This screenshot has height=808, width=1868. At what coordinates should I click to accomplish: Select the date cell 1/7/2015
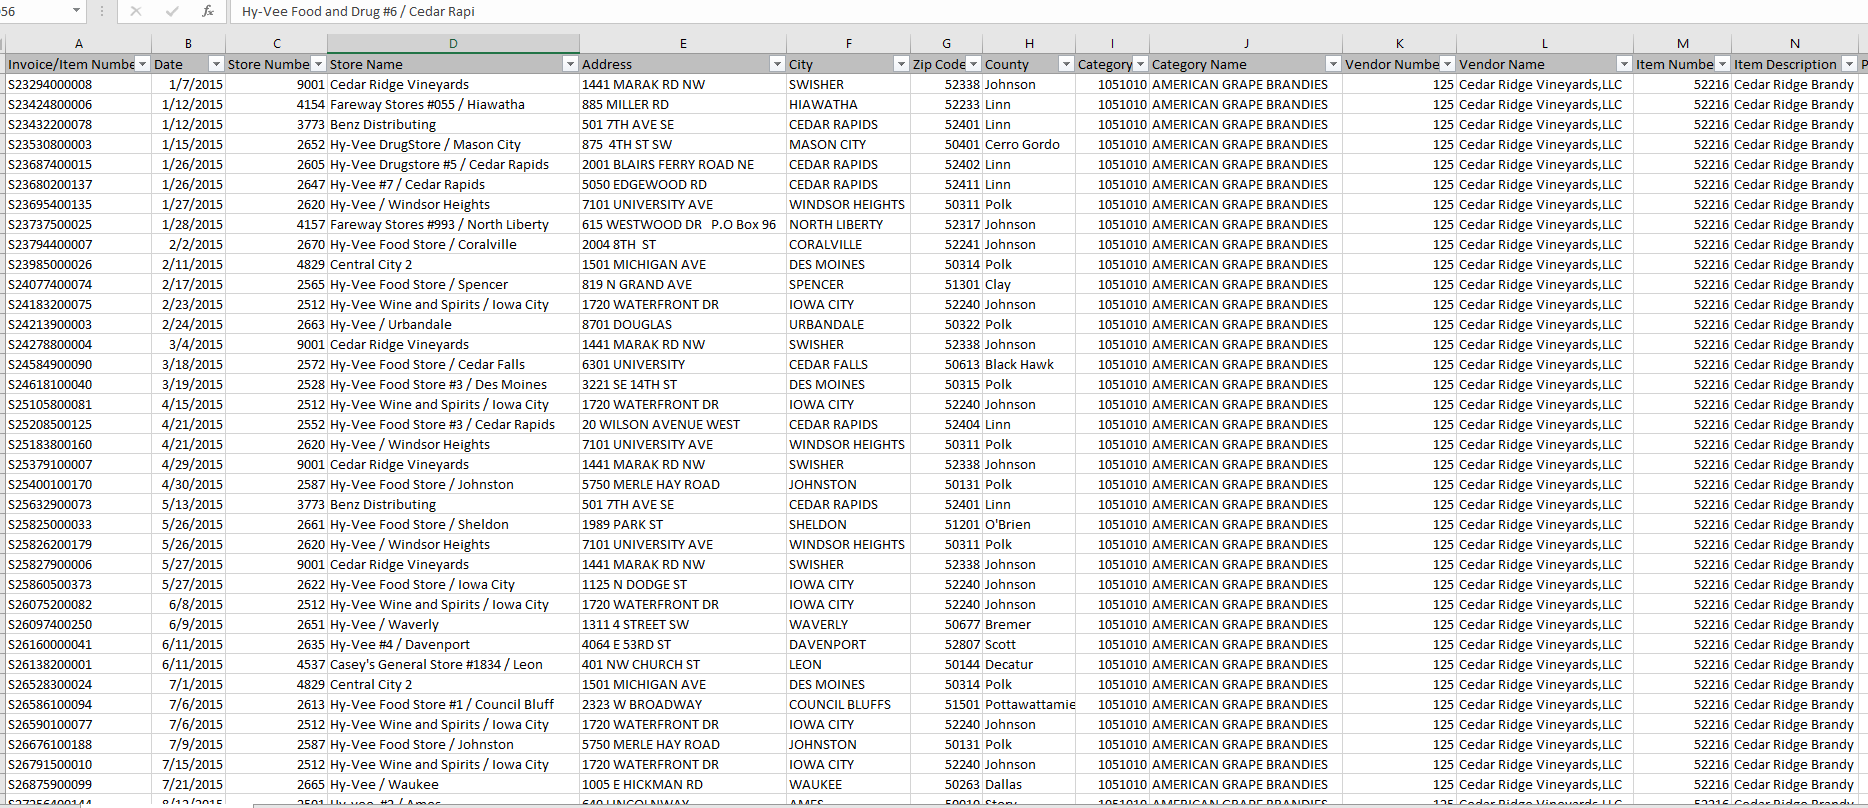coord(188,84)
